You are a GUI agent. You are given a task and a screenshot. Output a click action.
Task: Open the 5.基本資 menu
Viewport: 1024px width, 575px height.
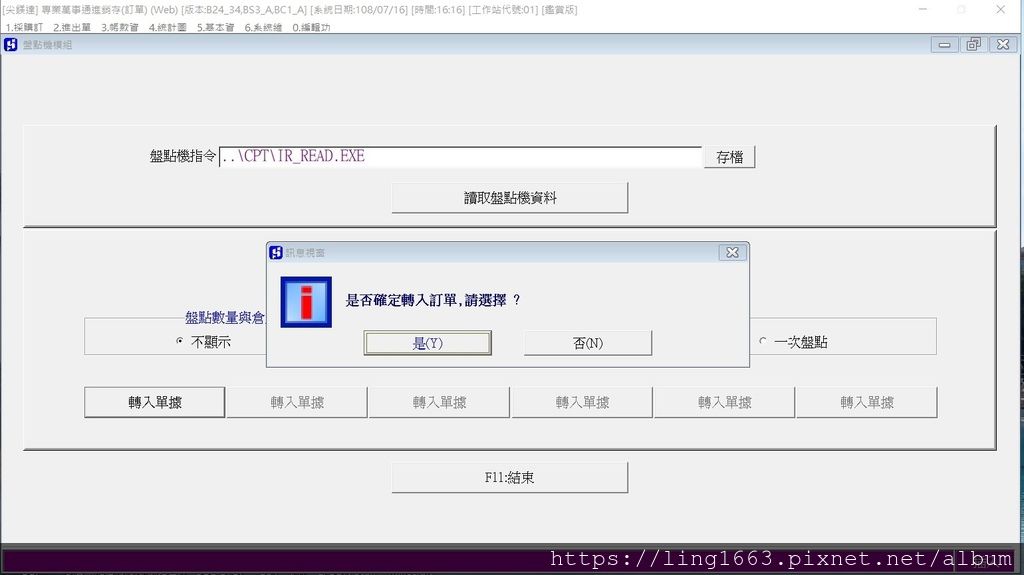click(216, 27)
